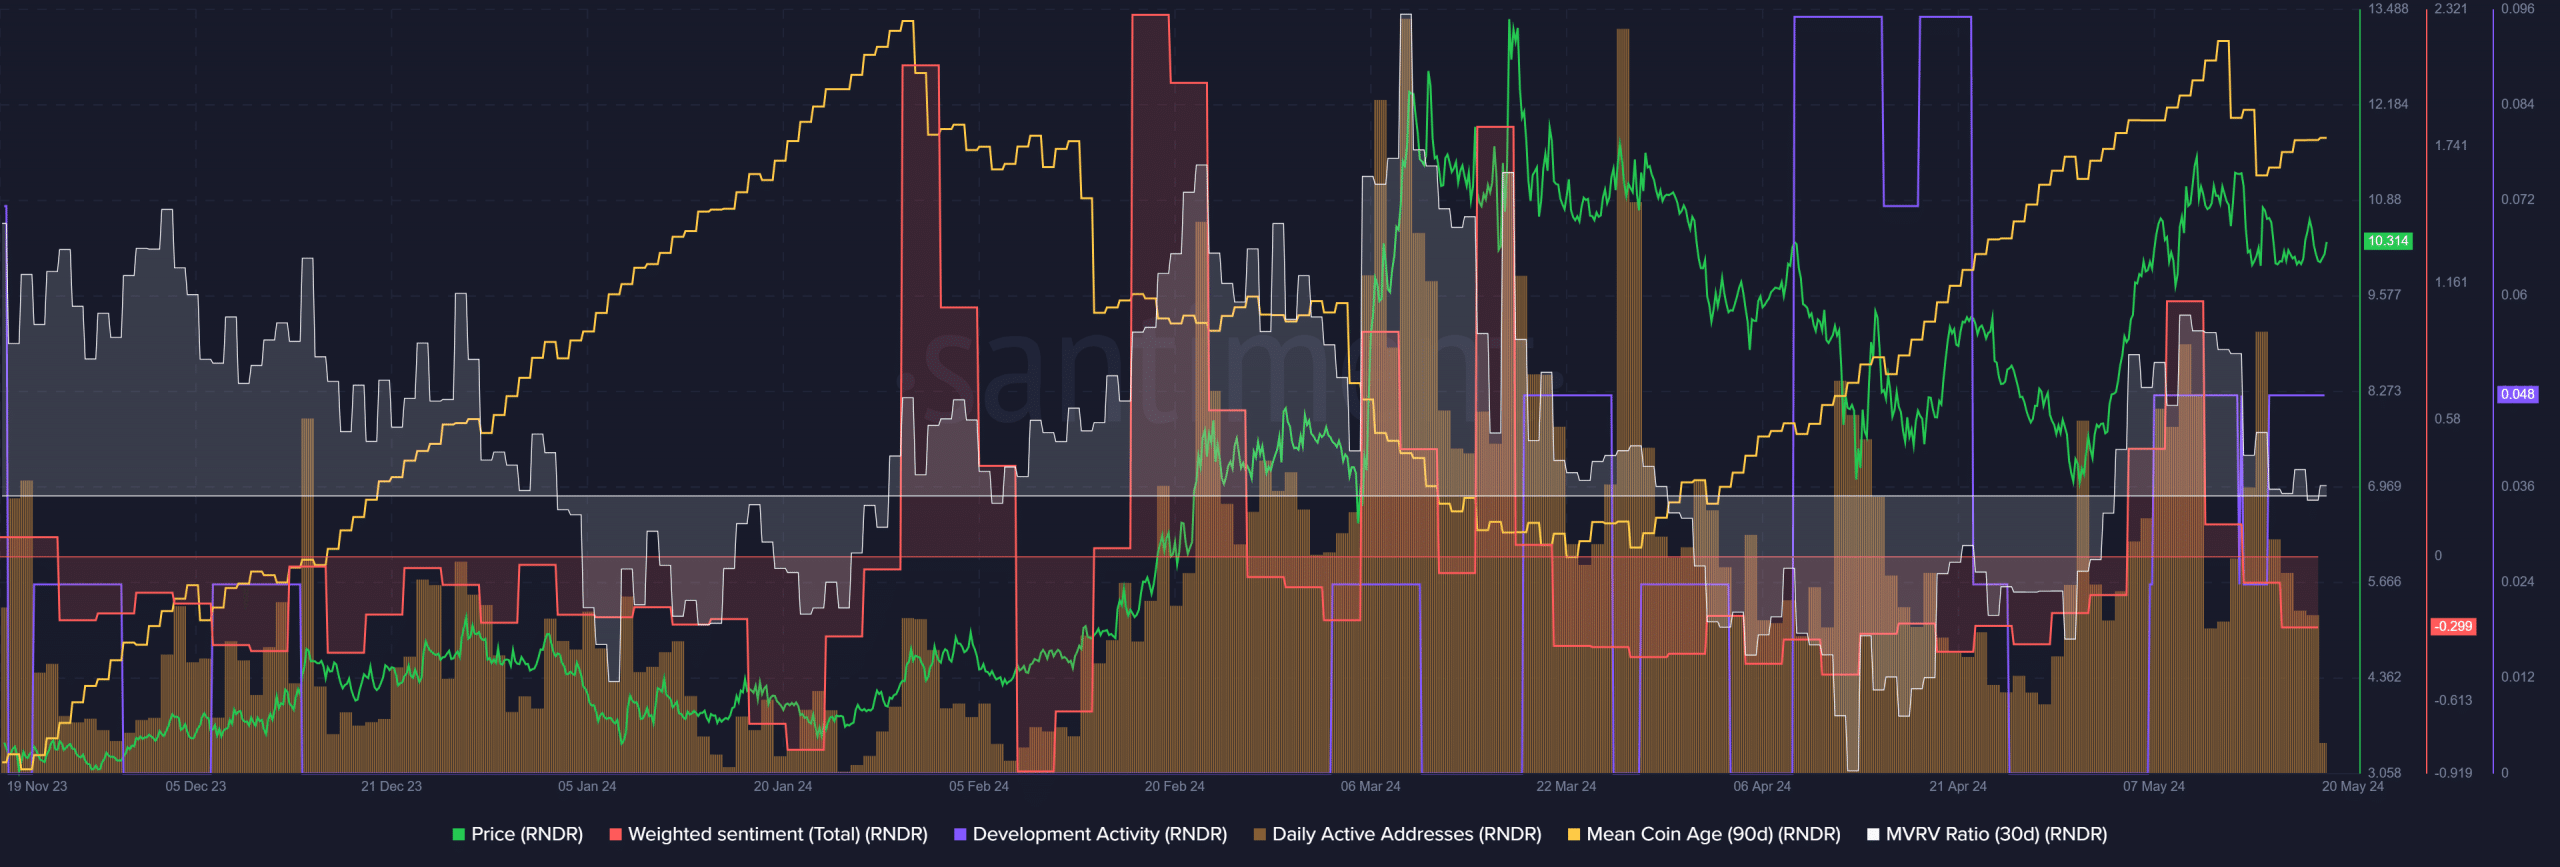Click the 12.184 price axis value
This screenshot has height=867, width=2560.
(x=2388, y=104)
